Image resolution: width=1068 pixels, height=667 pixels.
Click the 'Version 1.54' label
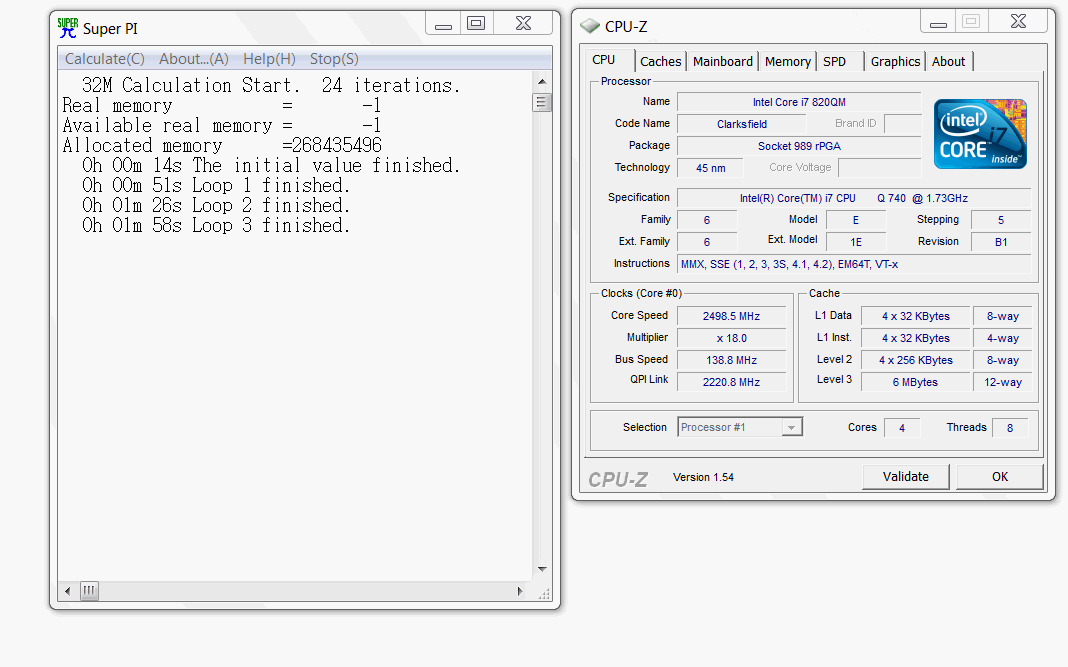tap(703, 478)
